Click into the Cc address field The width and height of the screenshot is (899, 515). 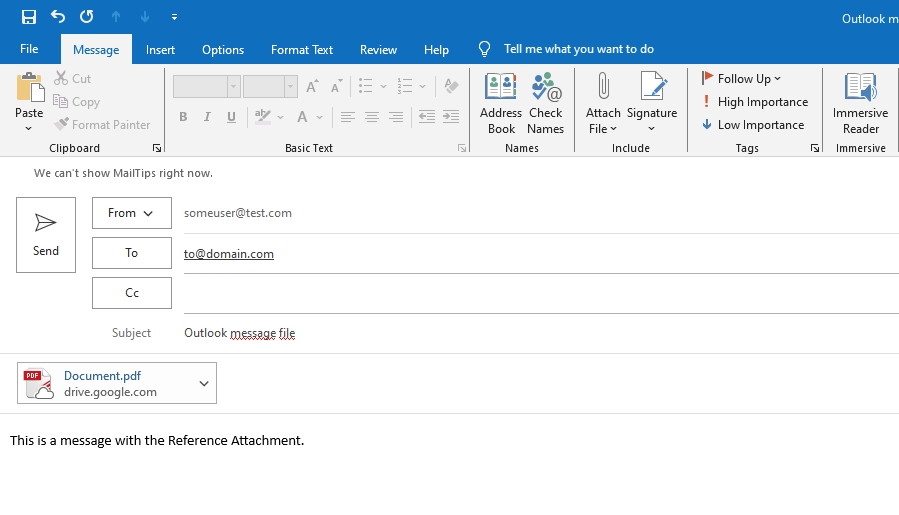pyautogui.click(x=540, y=293)
